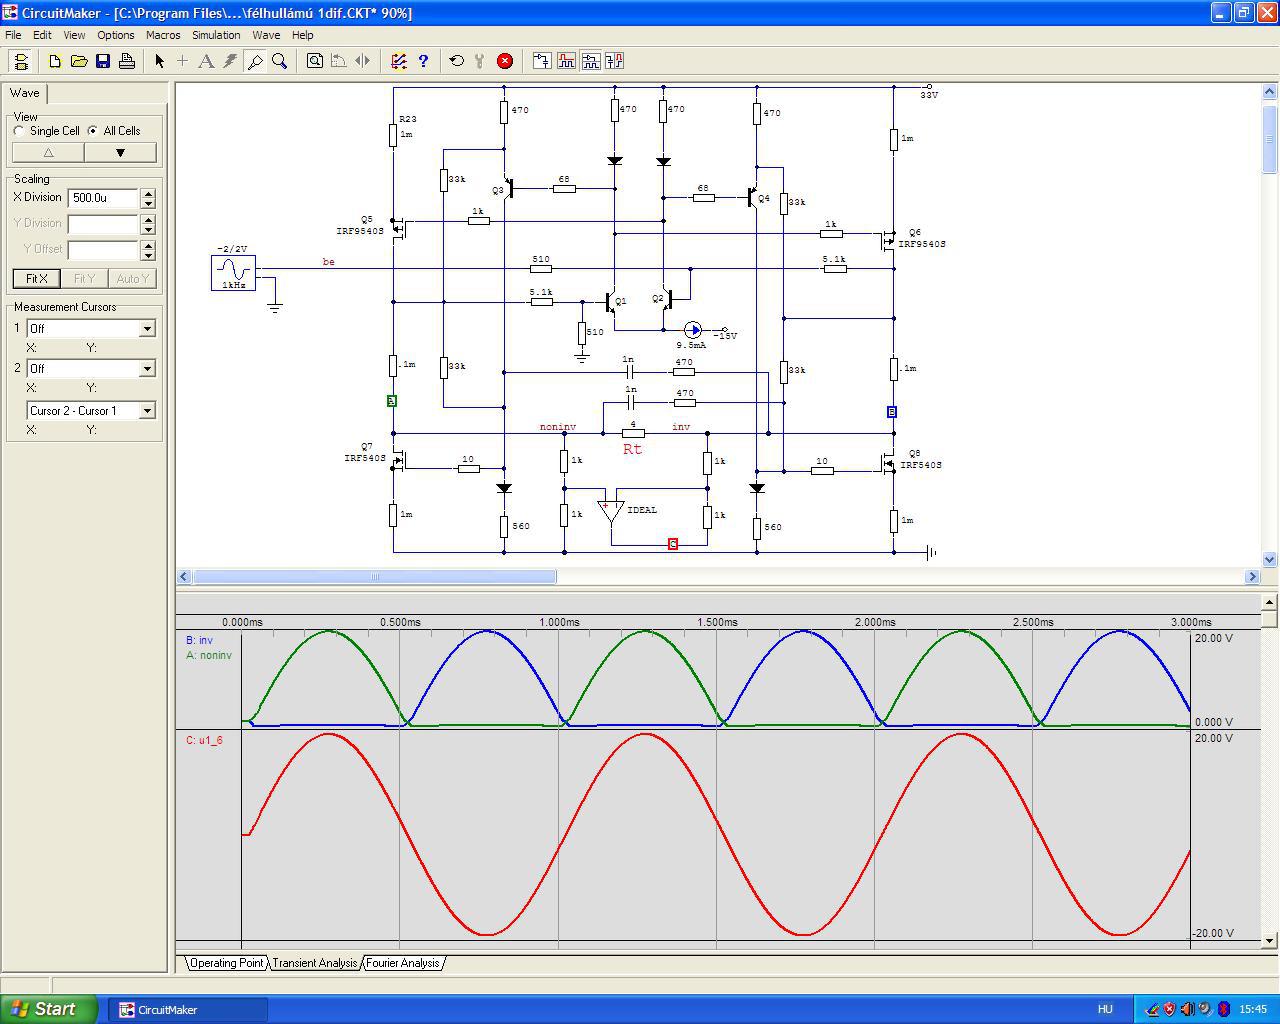Click the schematic horizontal scrollbar thumb
This screenshot has height=1024, width=1280.
tap(375, 576)
